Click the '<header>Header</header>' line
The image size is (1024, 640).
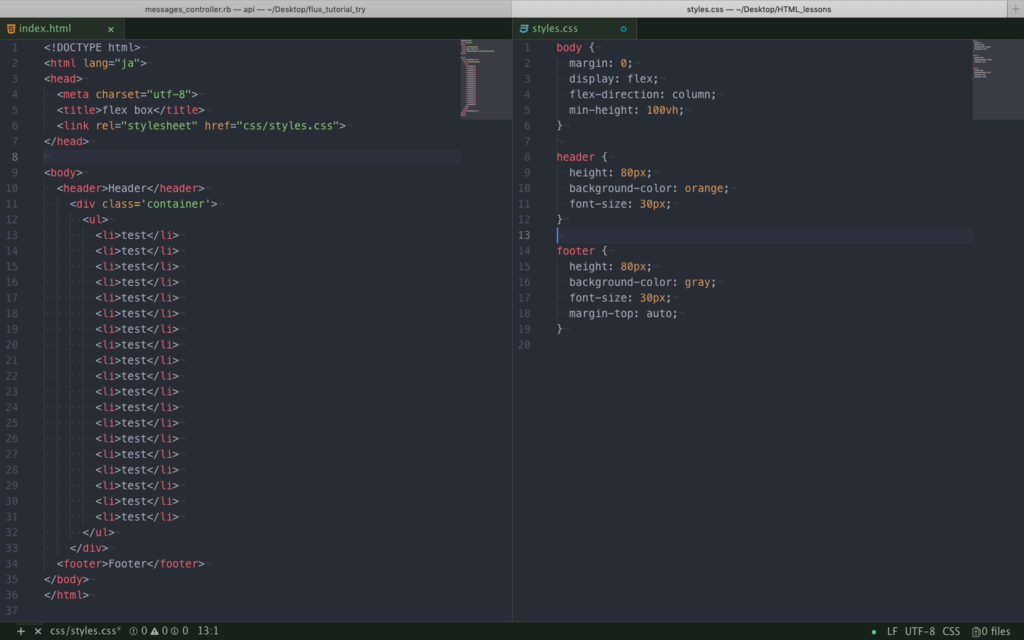click(x=131, y=189)
